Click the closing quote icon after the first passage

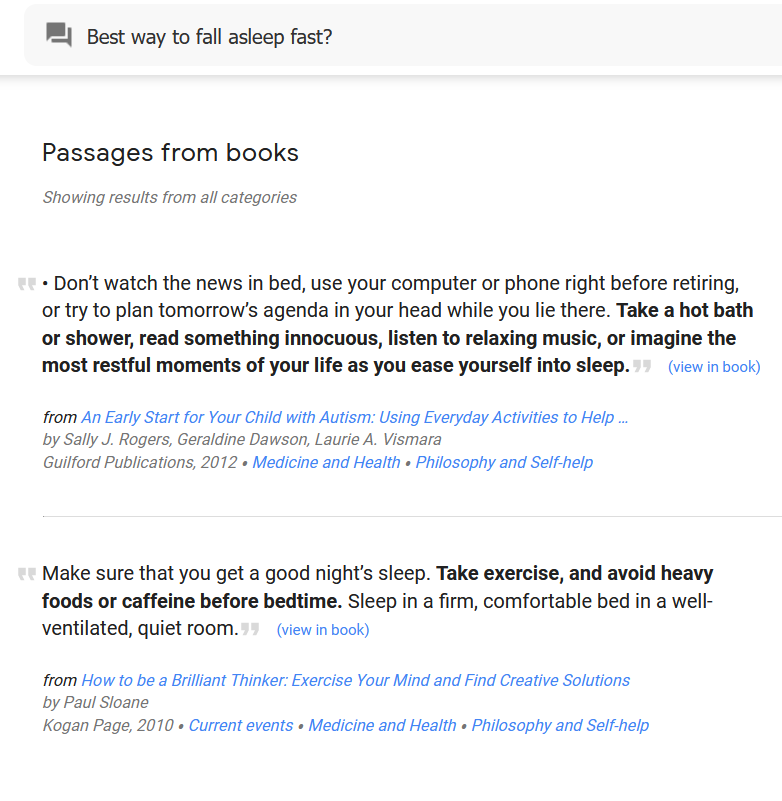pyautogui.click(x=641, y=366)
